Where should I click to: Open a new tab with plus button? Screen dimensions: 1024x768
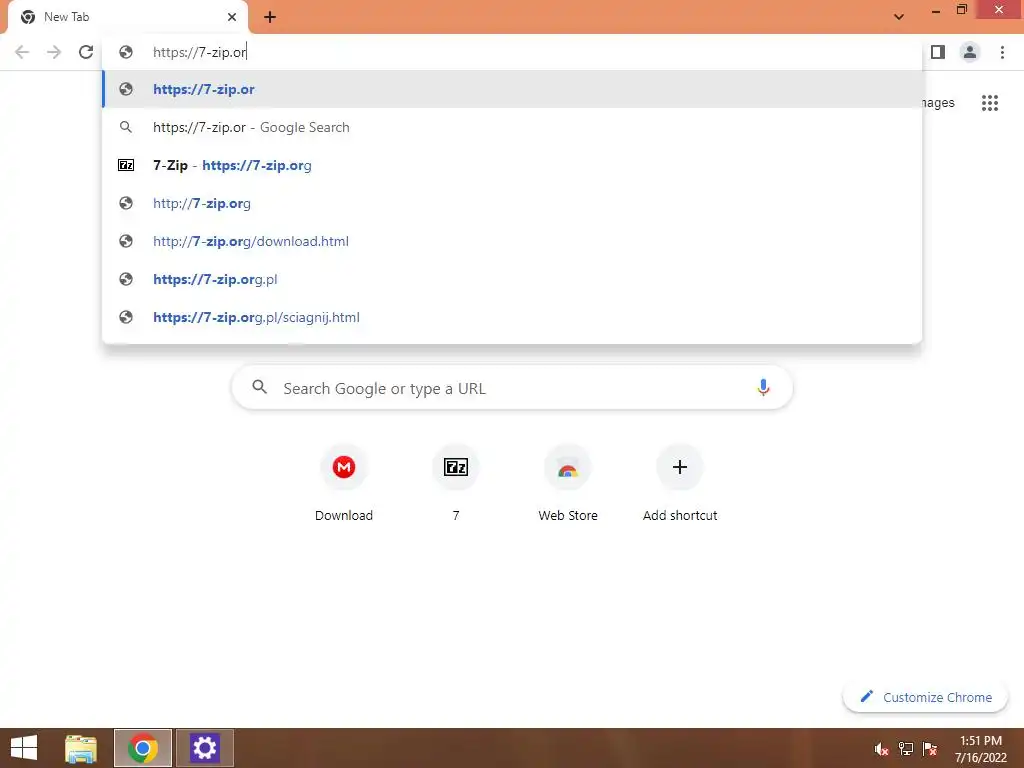(270, 17)
